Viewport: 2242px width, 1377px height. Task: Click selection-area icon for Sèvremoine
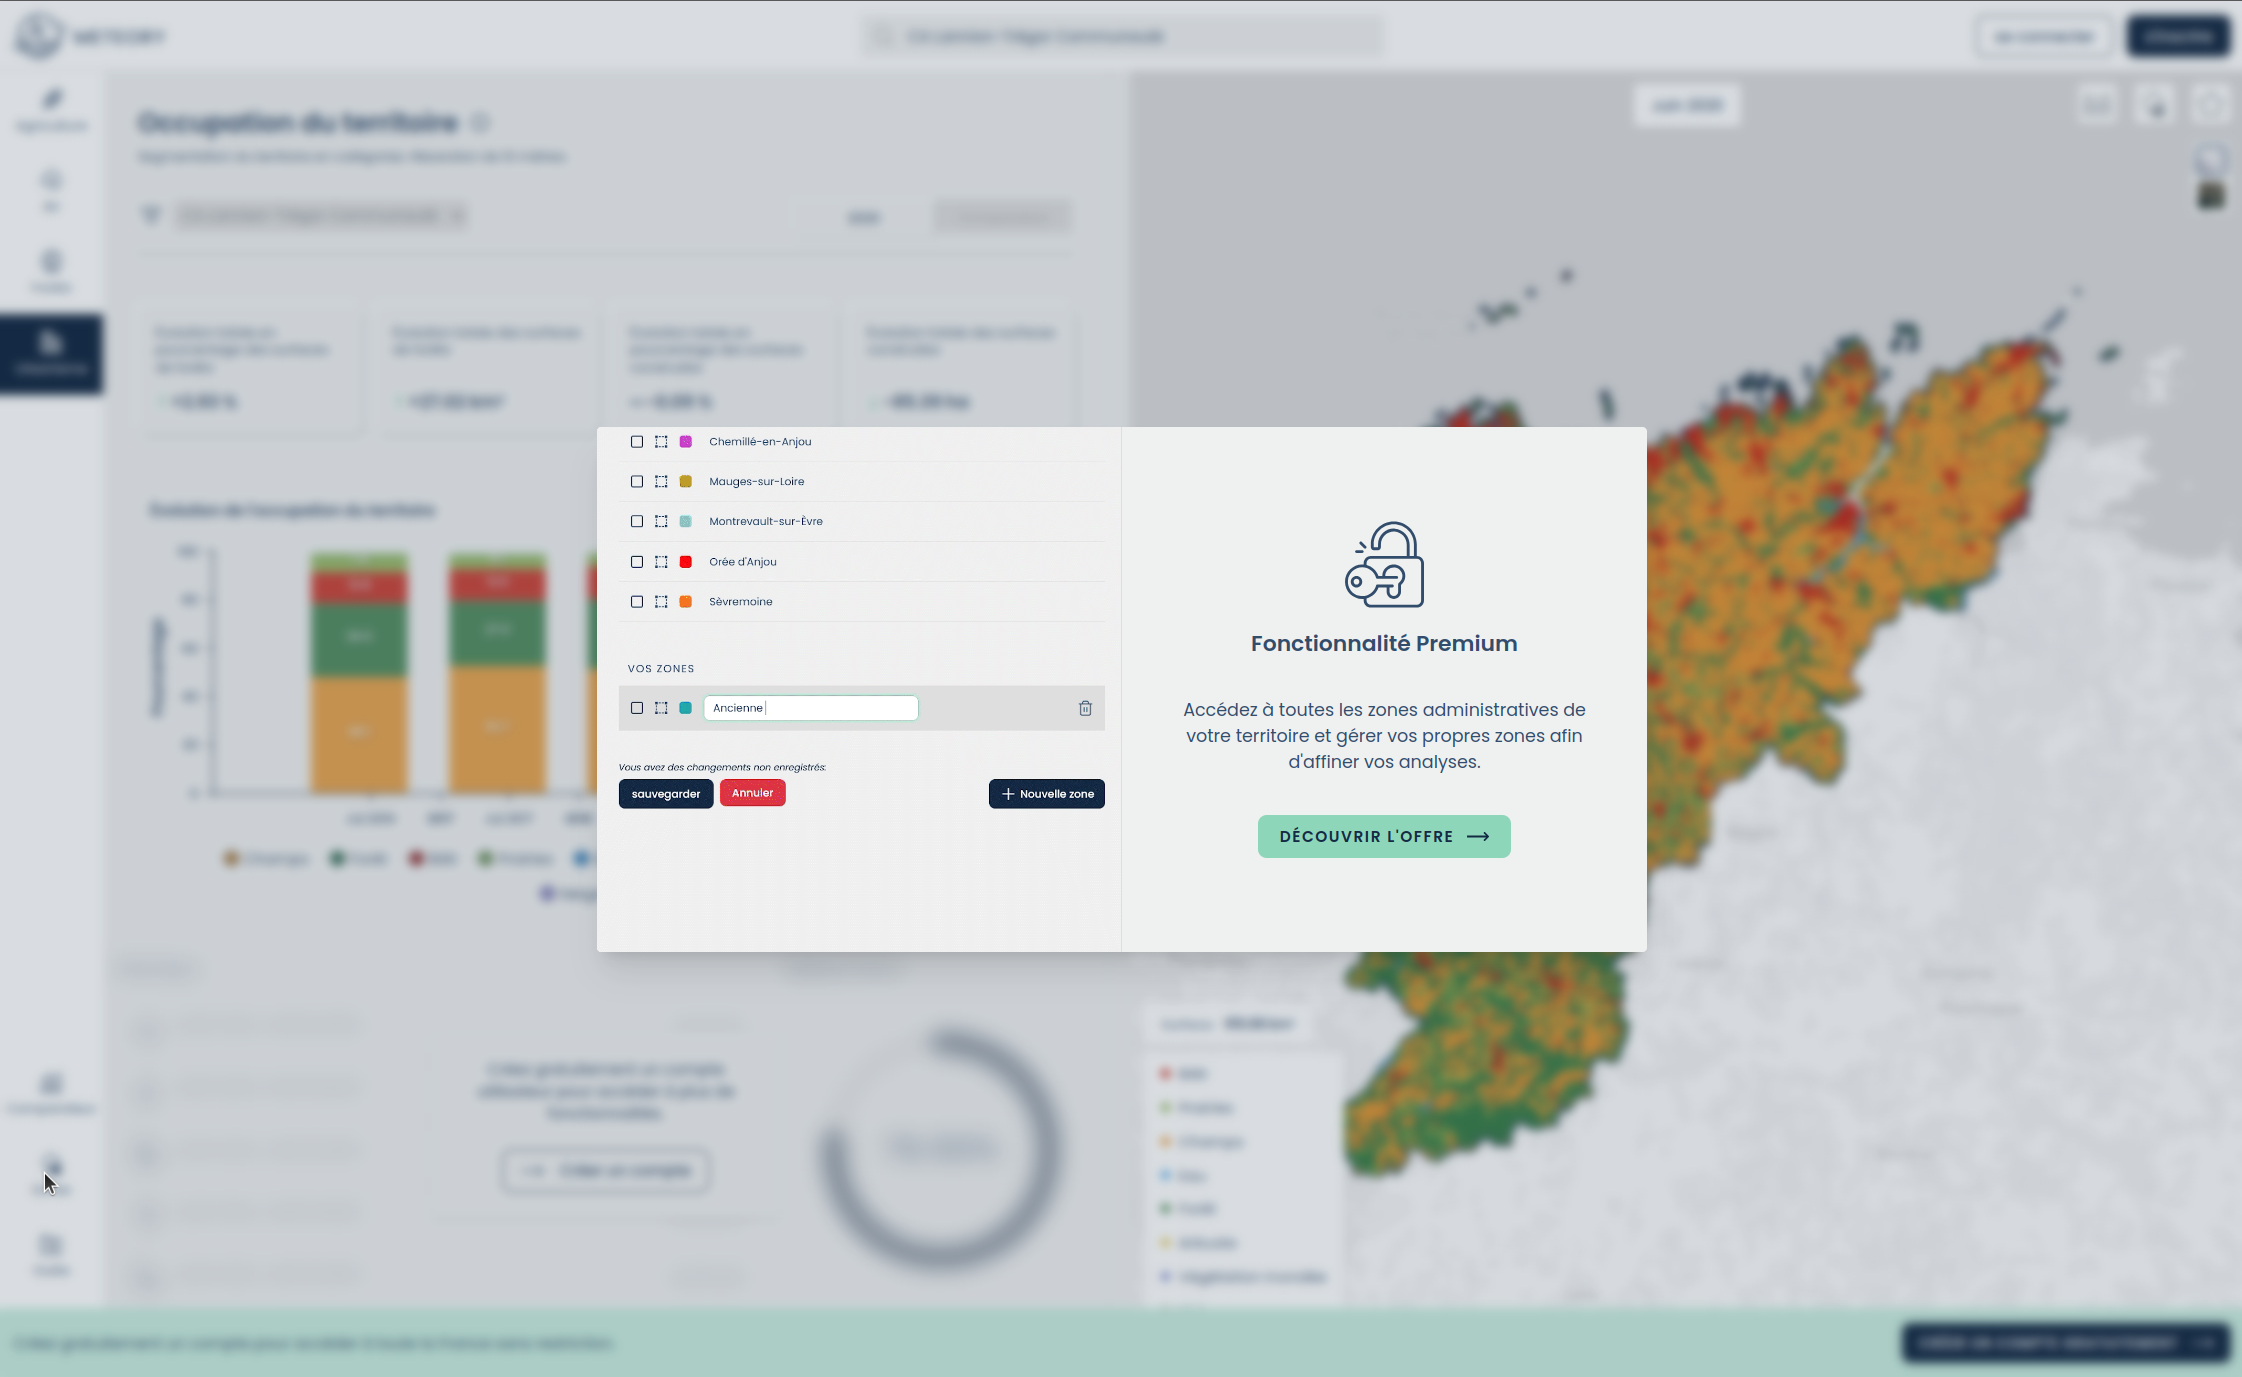point(661,602)
